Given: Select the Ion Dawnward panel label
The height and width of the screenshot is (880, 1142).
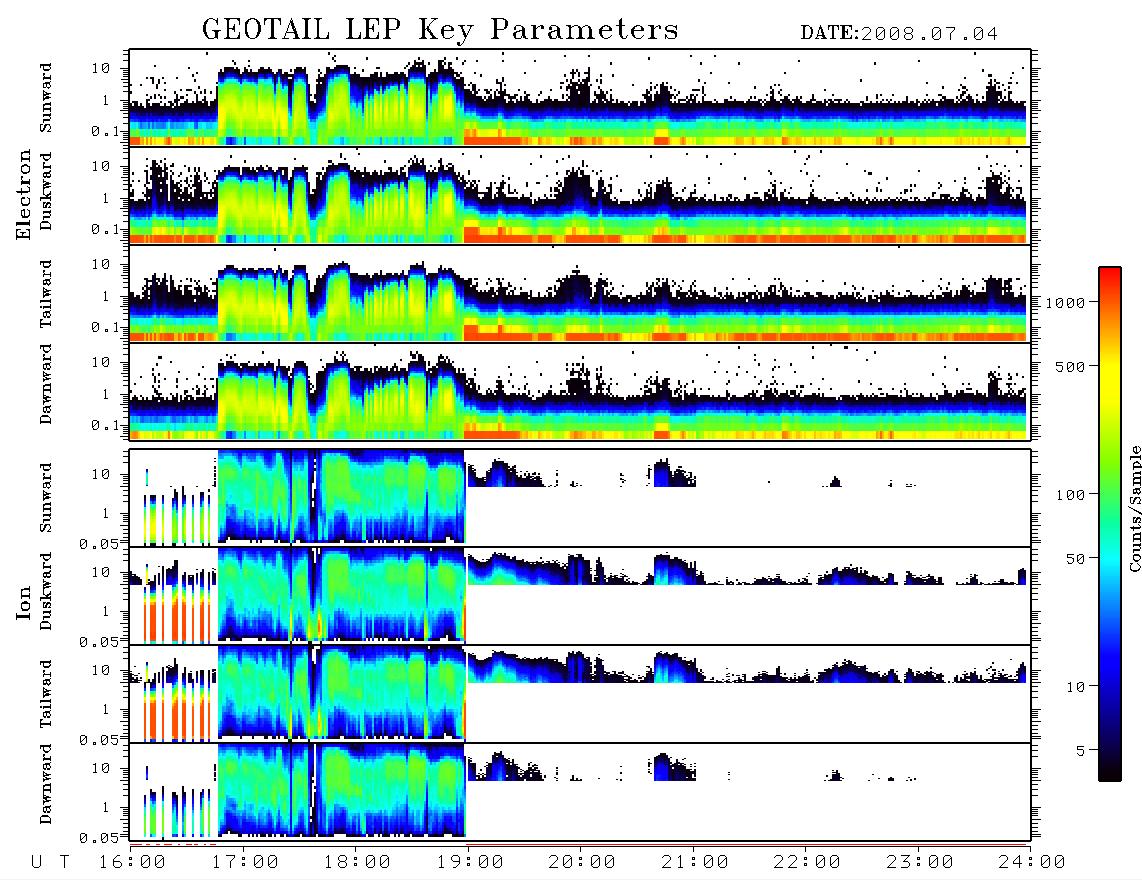Looking at the screenshot, I should (46, 784).
